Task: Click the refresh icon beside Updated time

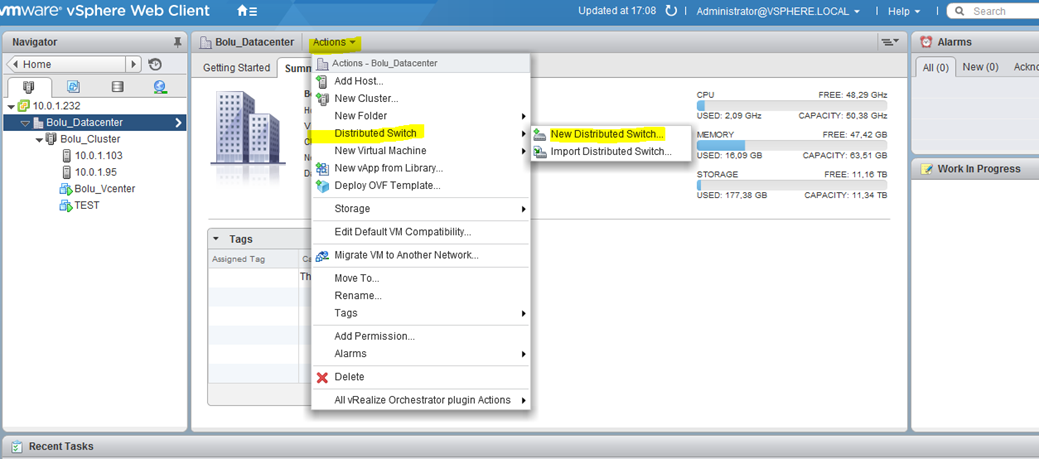Action: click(x=671, y=11)
